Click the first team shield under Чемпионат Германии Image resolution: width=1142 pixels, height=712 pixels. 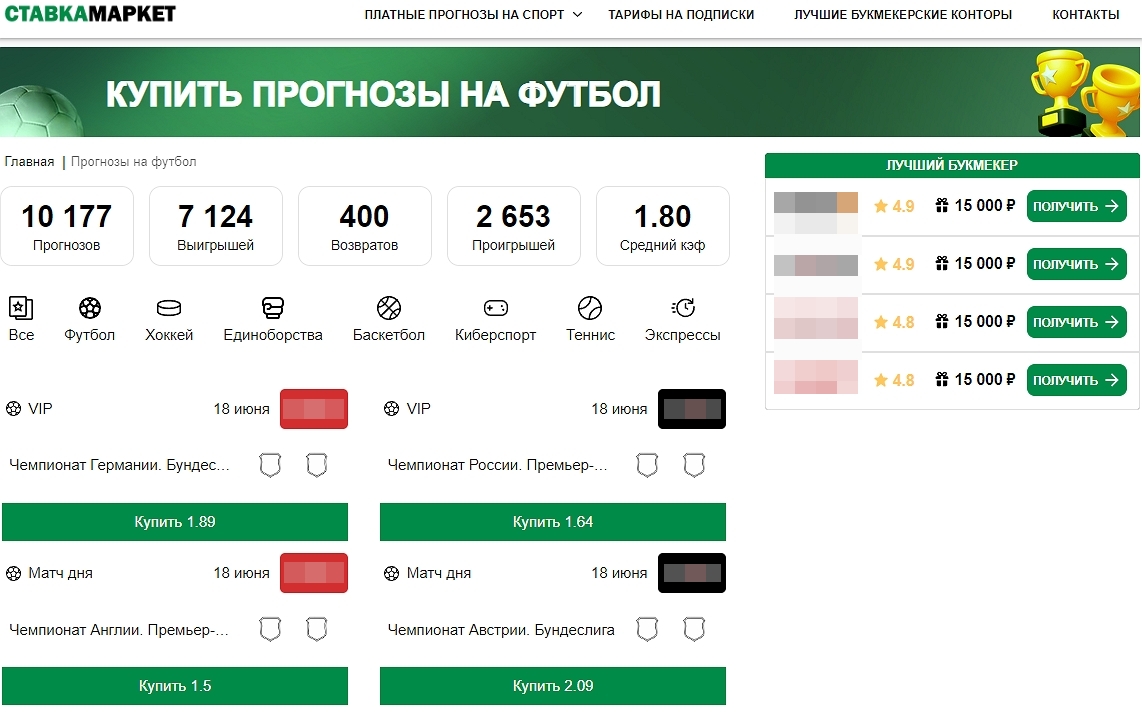tap(269, 463)
